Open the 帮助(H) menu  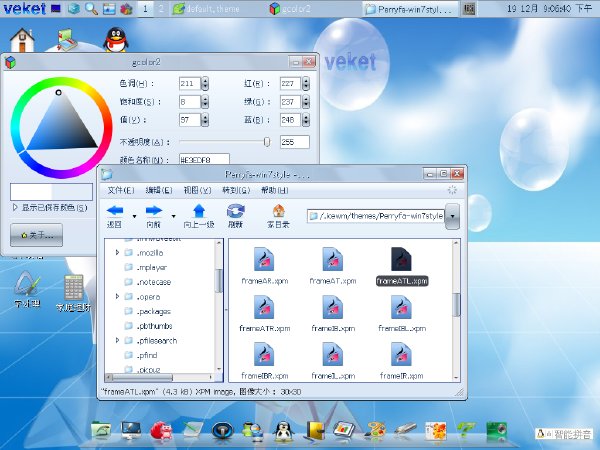click(274, 190)
